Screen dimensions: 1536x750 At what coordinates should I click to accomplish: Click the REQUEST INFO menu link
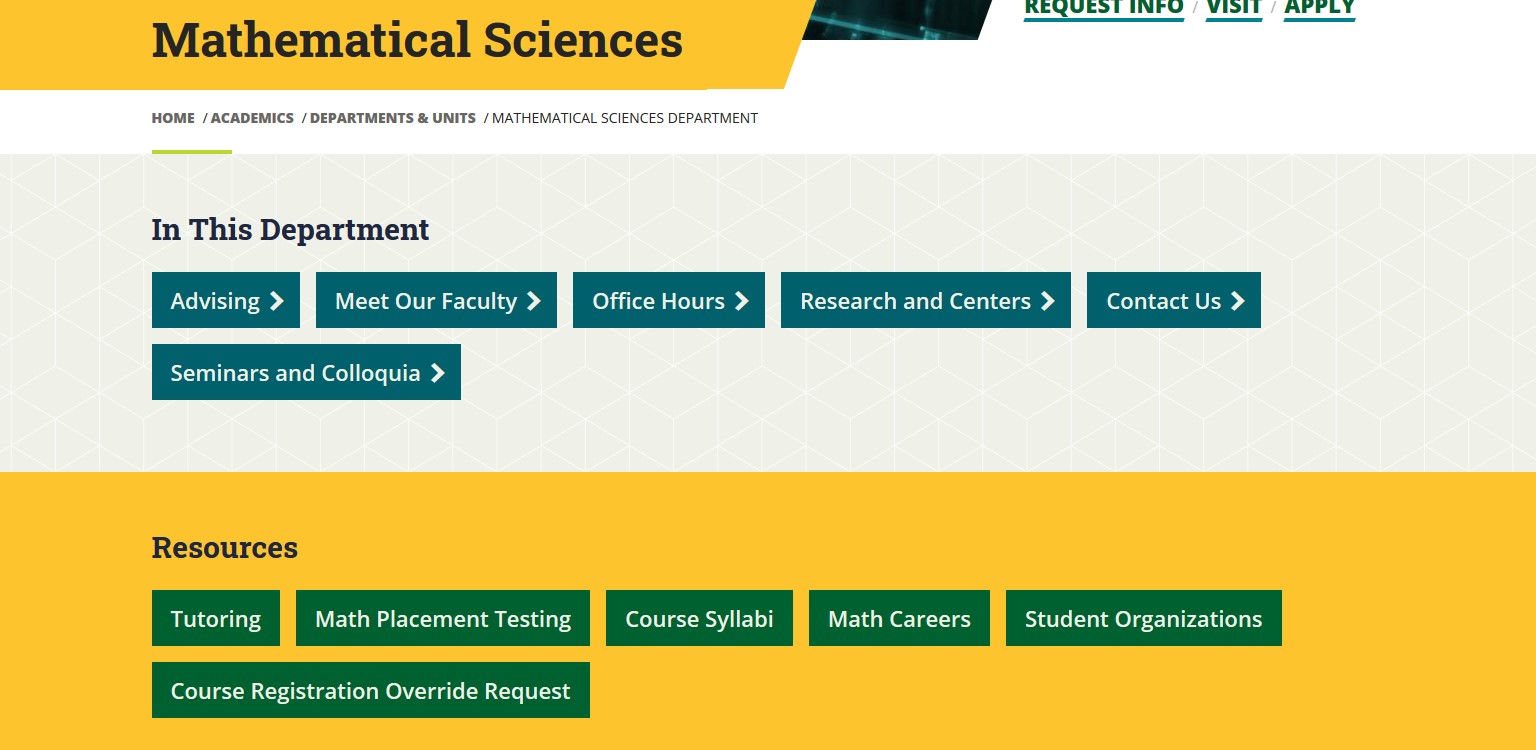coord(1104,8)
